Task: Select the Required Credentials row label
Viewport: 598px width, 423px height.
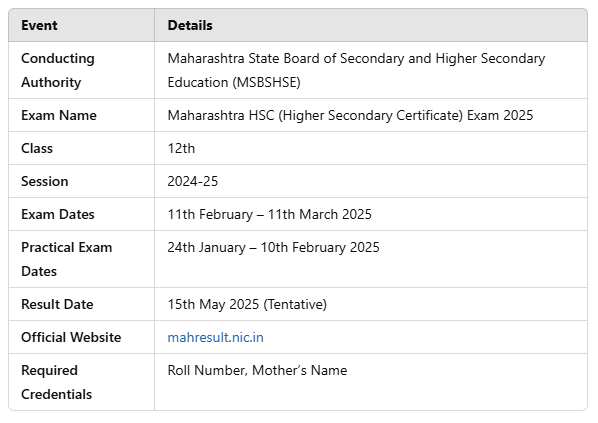Action: point(56,382)
